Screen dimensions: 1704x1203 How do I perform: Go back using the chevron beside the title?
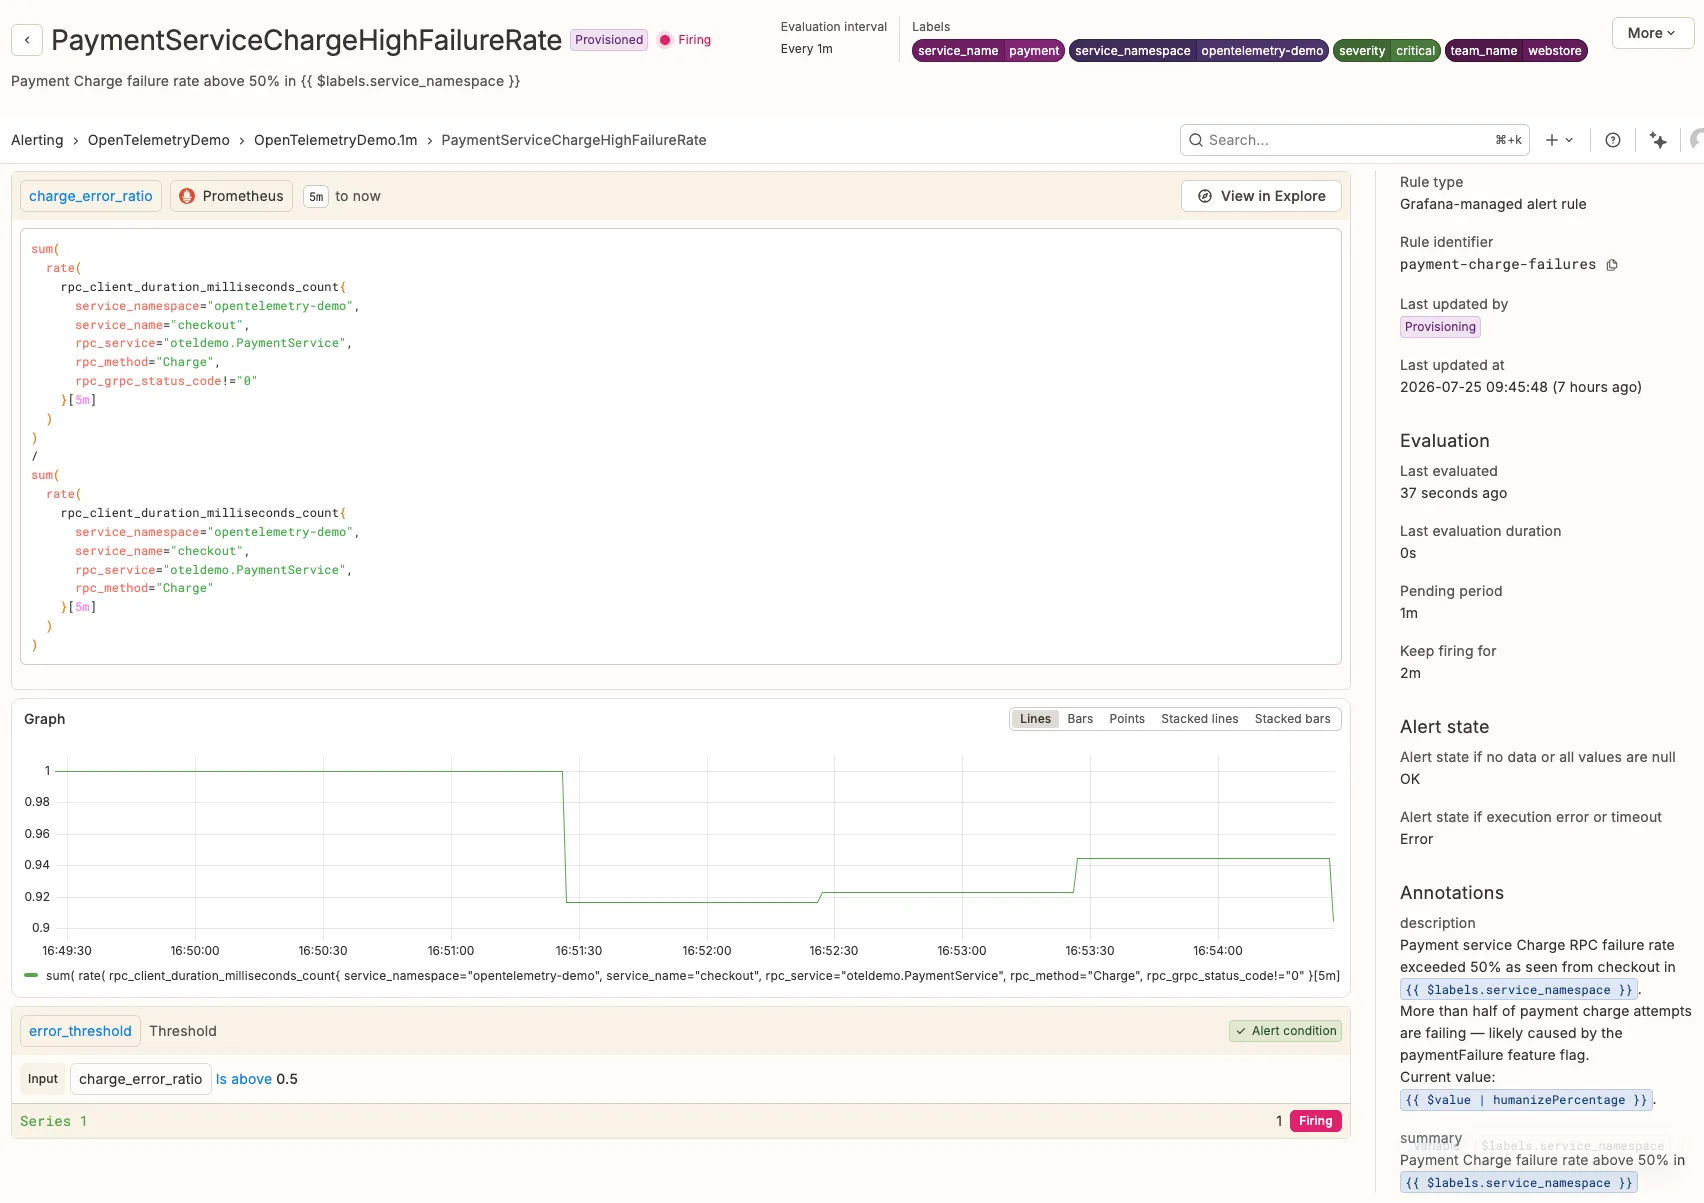(27, 40)
